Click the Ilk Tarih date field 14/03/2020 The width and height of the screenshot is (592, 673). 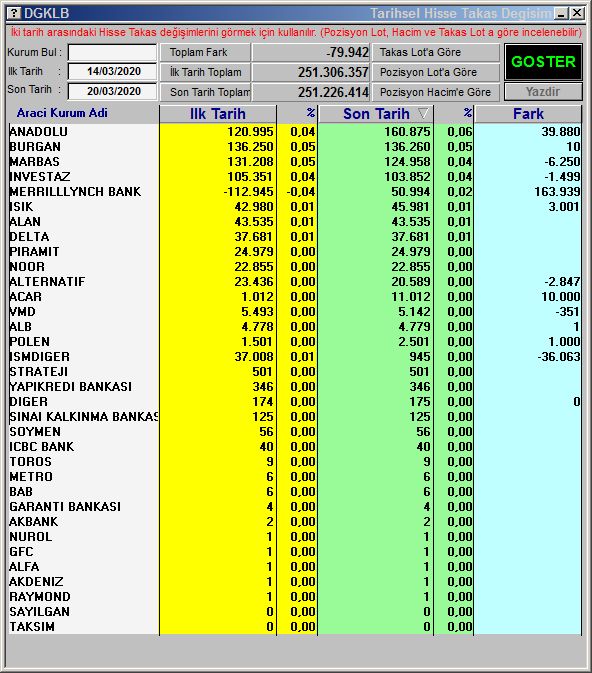click(x=112, y=71)
